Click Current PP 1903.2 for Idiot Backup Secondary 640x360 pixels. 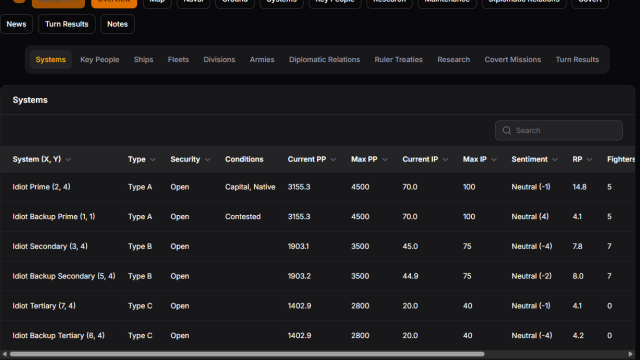299,276
